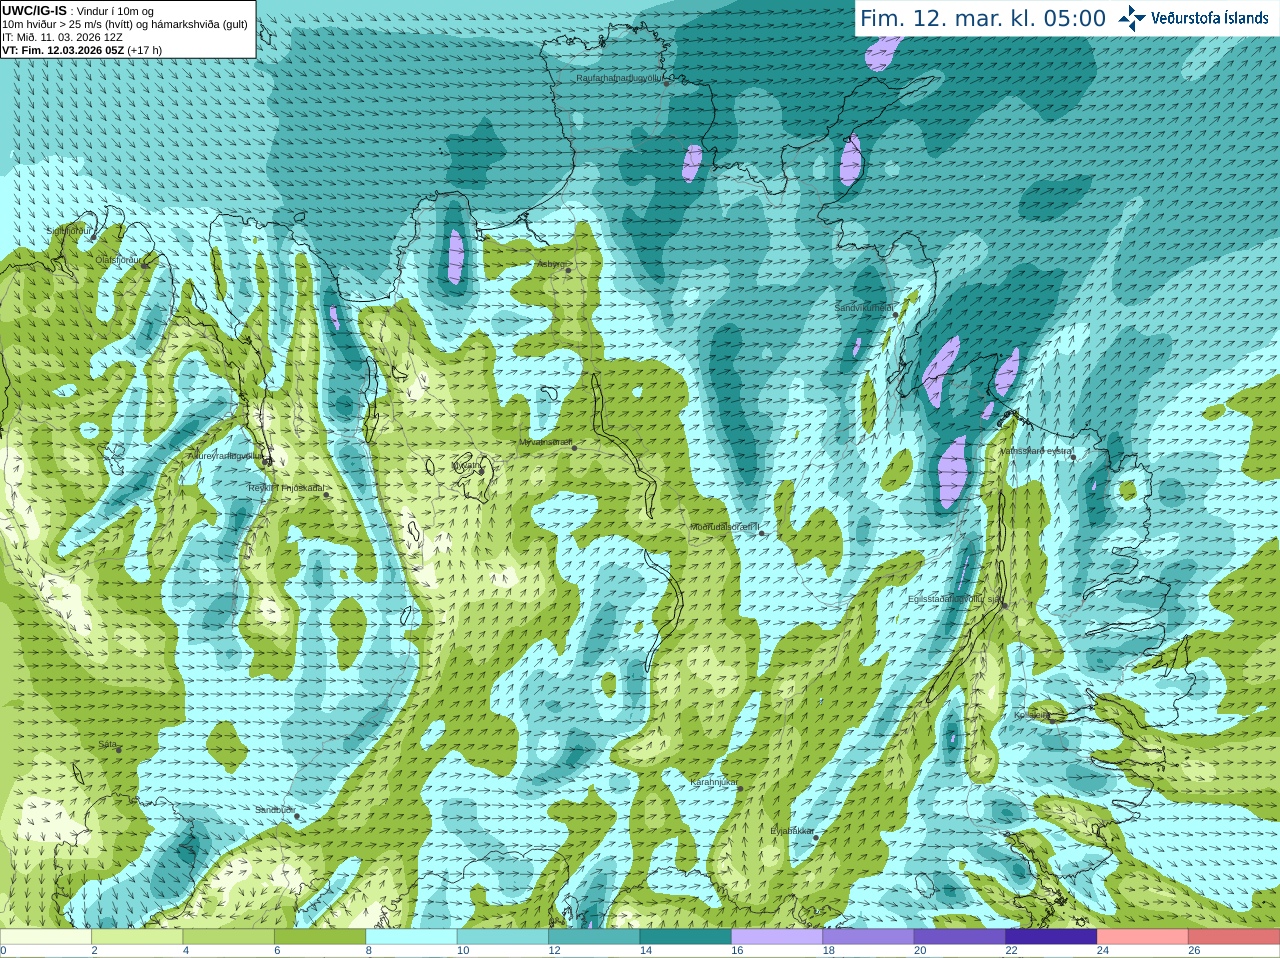Pick the above-26 m/s red legend swatch
The width and height of the screenshot is (1280, 958).
(1234, 937)
